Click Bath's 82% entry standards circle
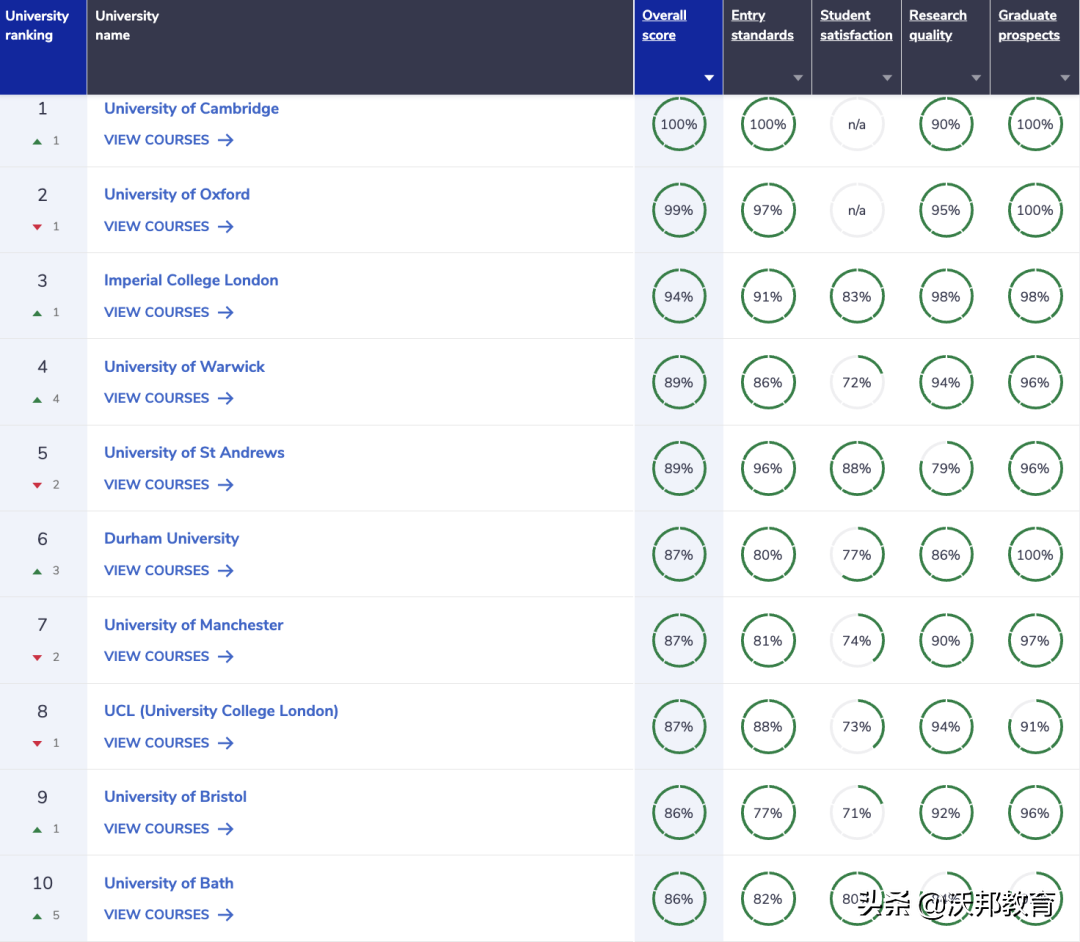Screen dimensions: 1080x942 pyautogui.click(x=767, y=899)
